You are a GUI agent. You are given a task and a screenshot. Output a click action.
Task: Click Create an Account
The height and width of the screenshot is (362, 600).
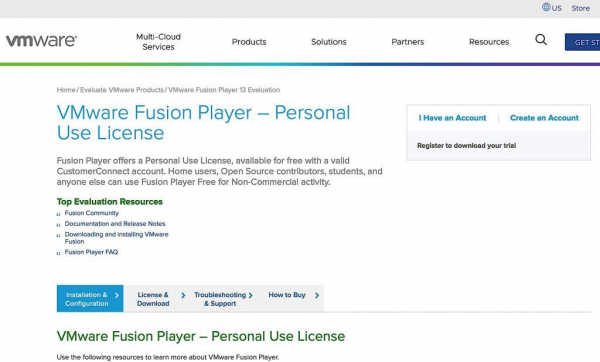544,118
